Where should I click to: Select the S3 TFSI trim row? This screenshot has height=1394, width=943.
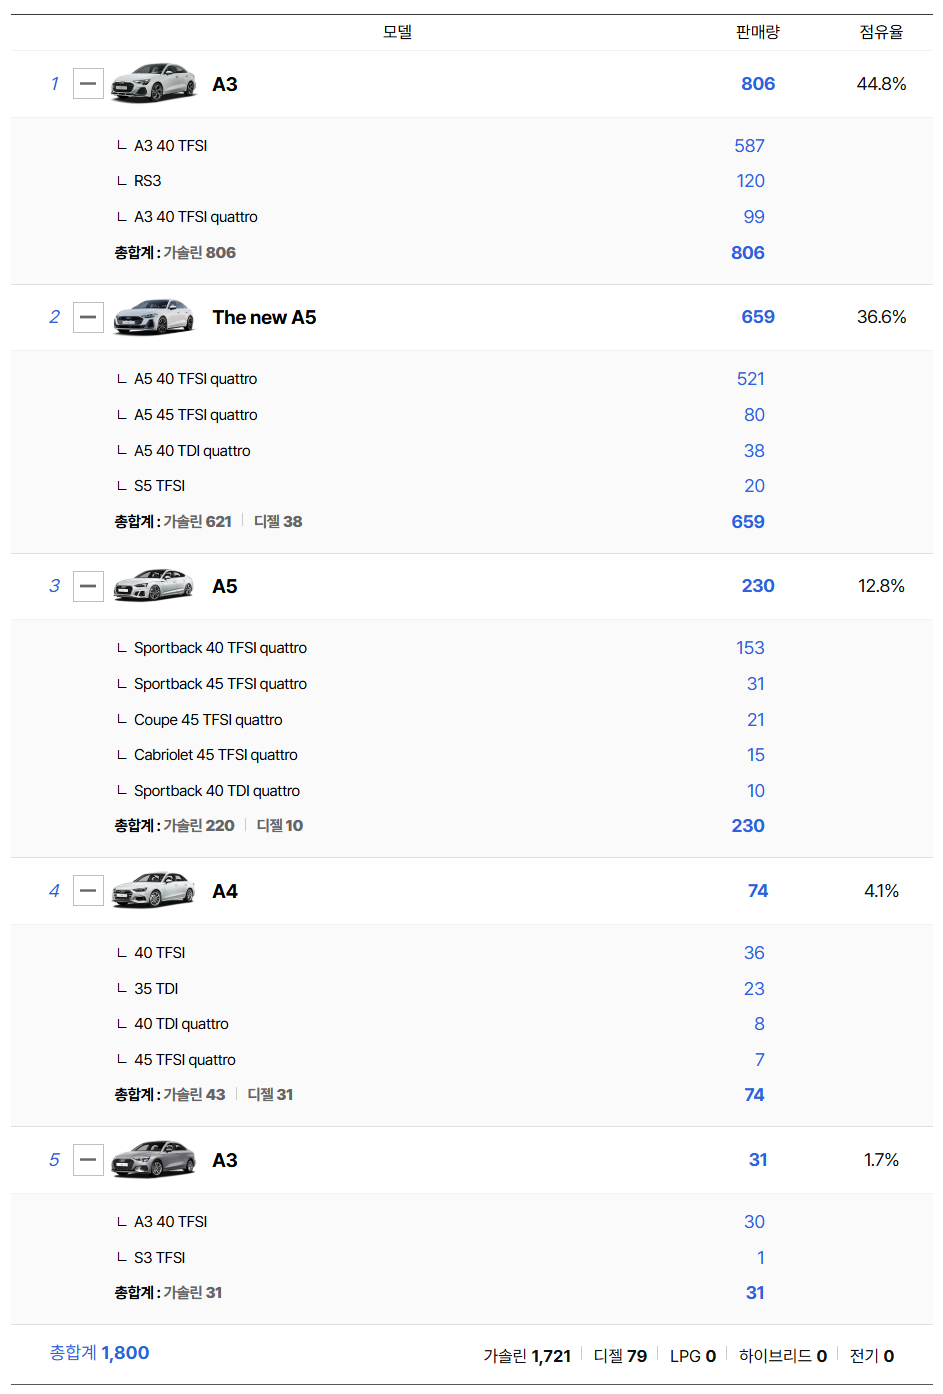(x=160, y=1258)
